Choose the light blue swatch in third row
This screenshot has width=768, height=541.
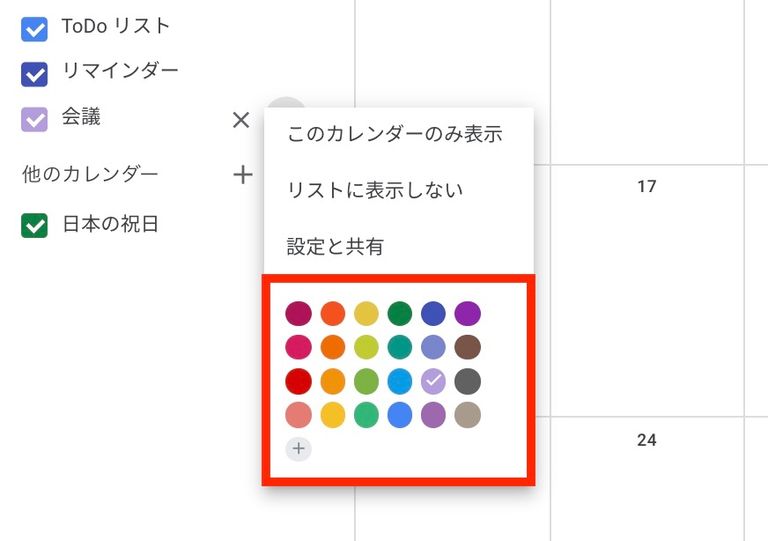pyautogui.click(x=400, y=381)
